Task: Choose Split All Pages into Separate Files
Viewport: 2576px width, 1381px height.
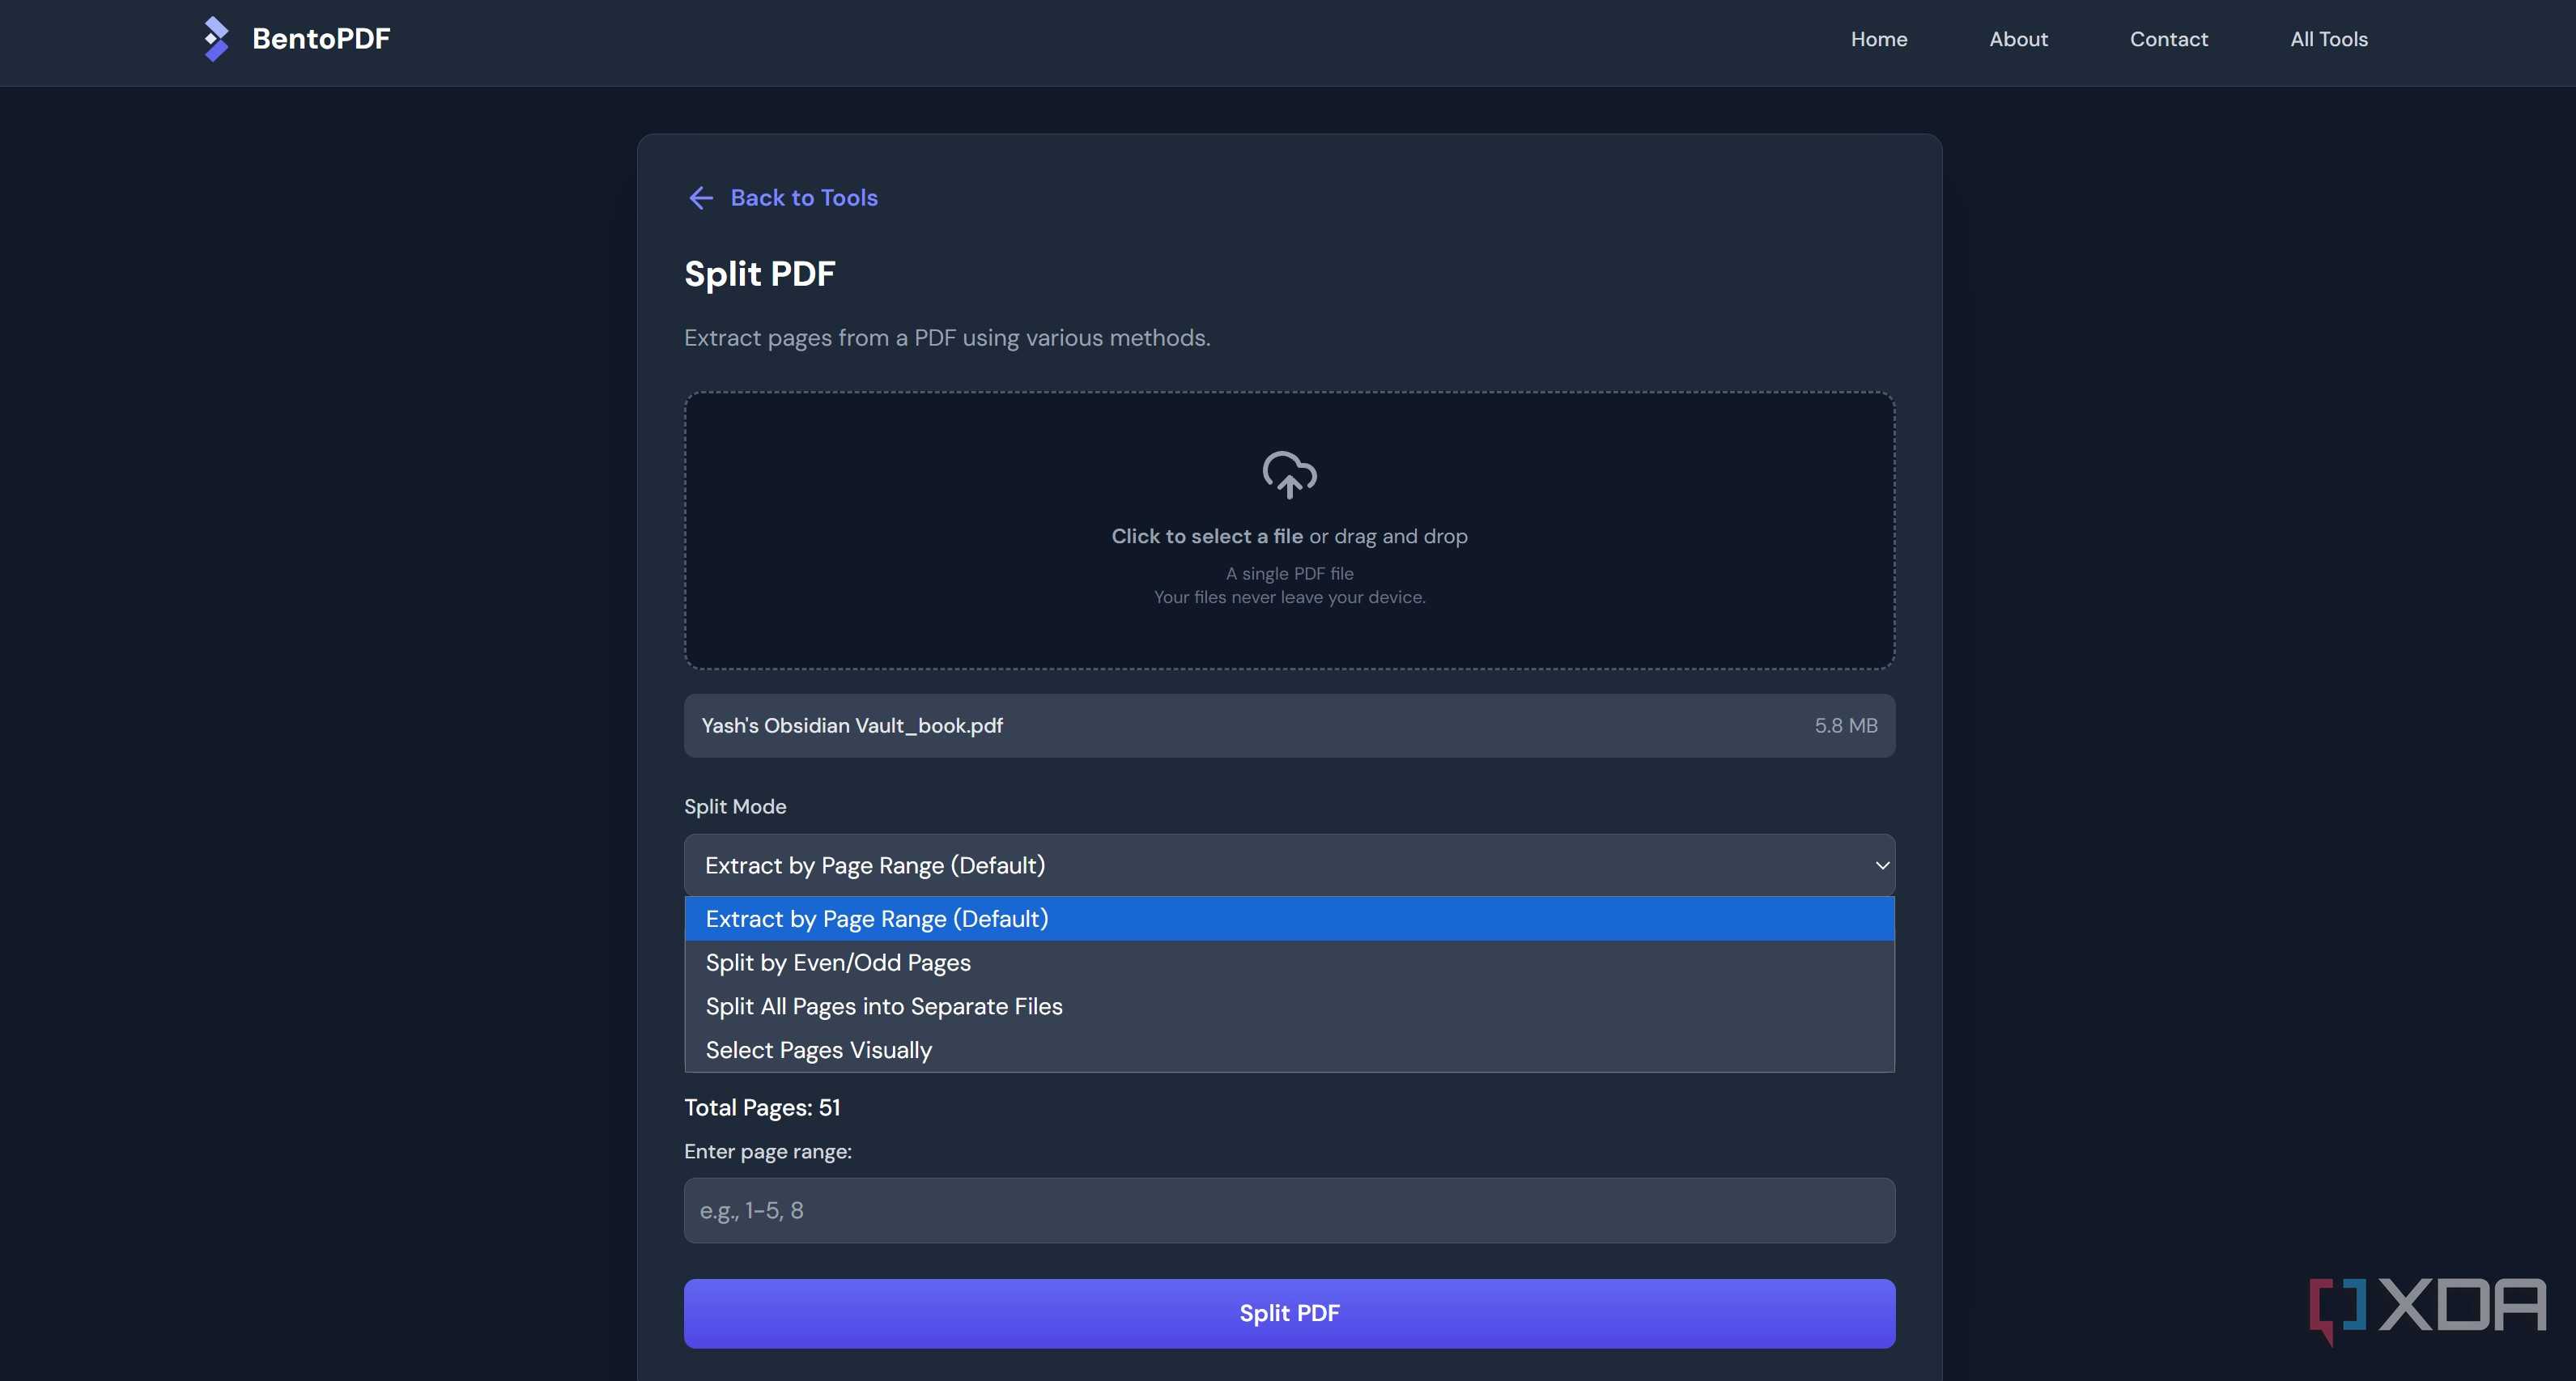Action: pos(1289,1006)
